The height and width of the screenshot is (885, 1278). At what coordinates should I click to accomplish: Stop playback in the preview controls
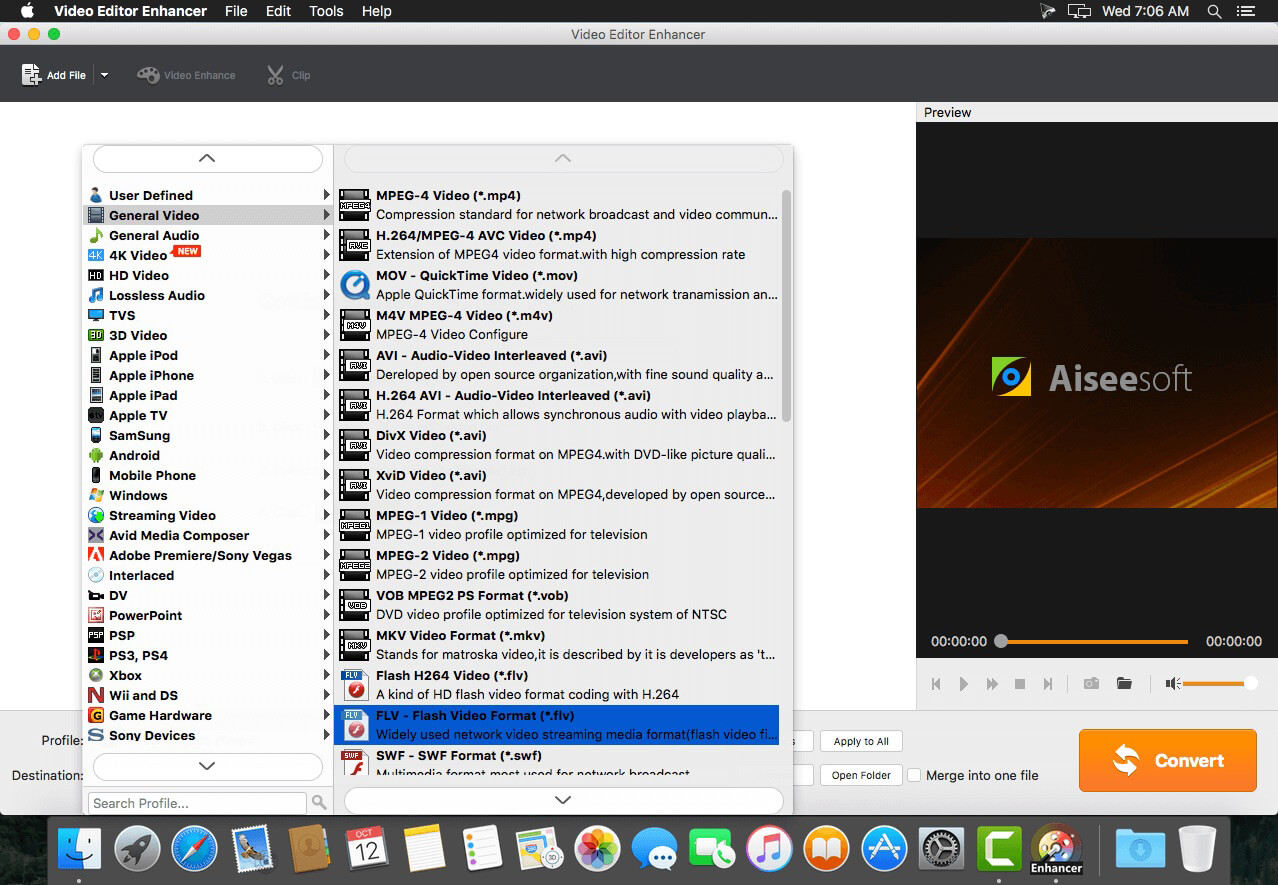[1020, 684]
